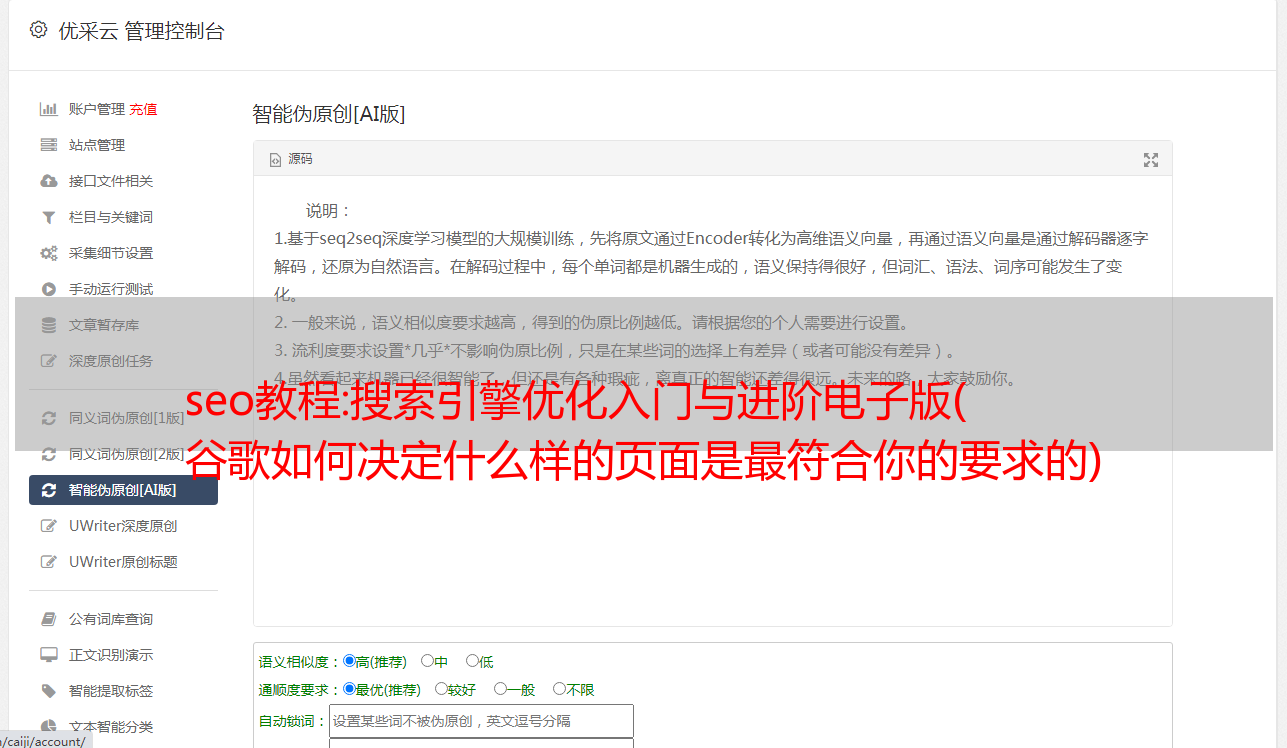Click the 站点管理 server icon
Image resolution: width=1287 pixels, height=748 pixels.
(48, 145)
